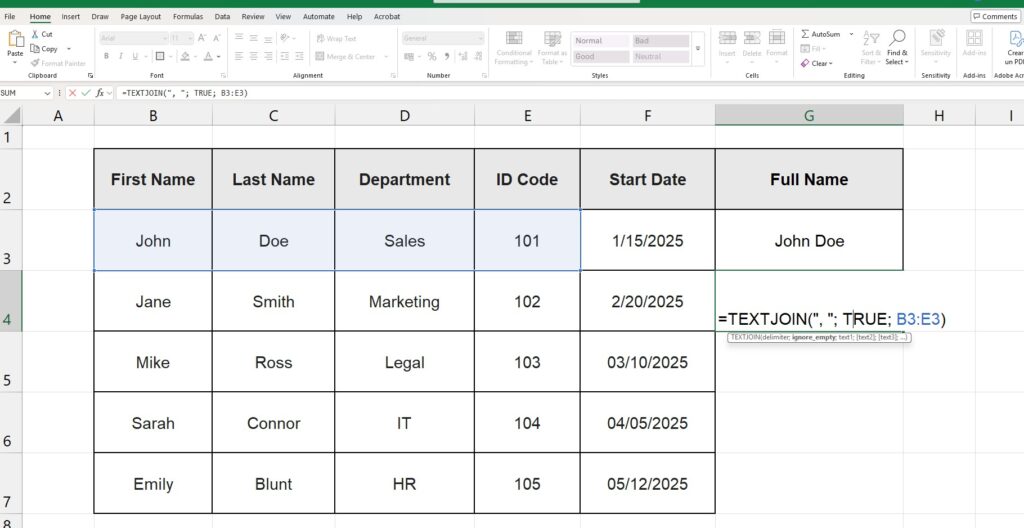Click Top Align icon

pyautogui.click(x=239, y=39)
